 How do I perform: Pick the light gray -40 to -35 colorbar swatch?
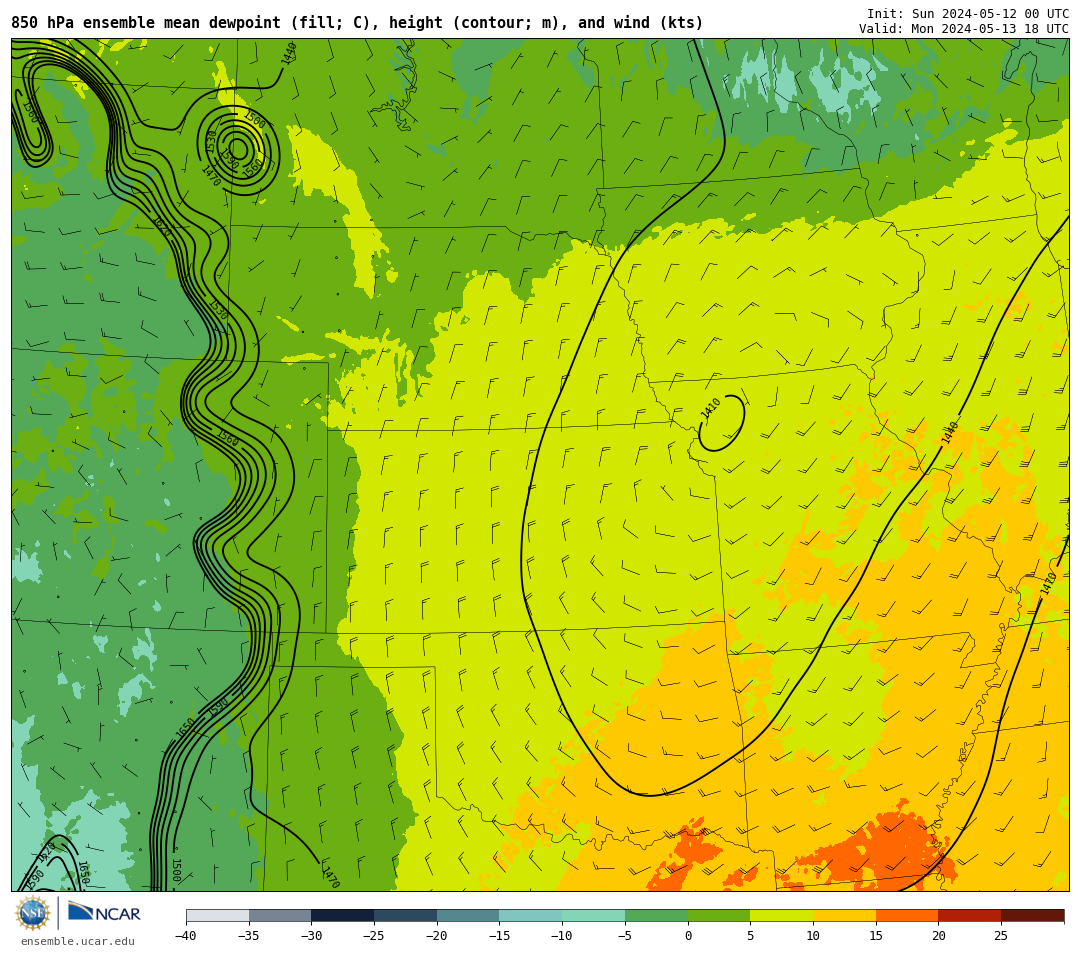tap(217, 915)
